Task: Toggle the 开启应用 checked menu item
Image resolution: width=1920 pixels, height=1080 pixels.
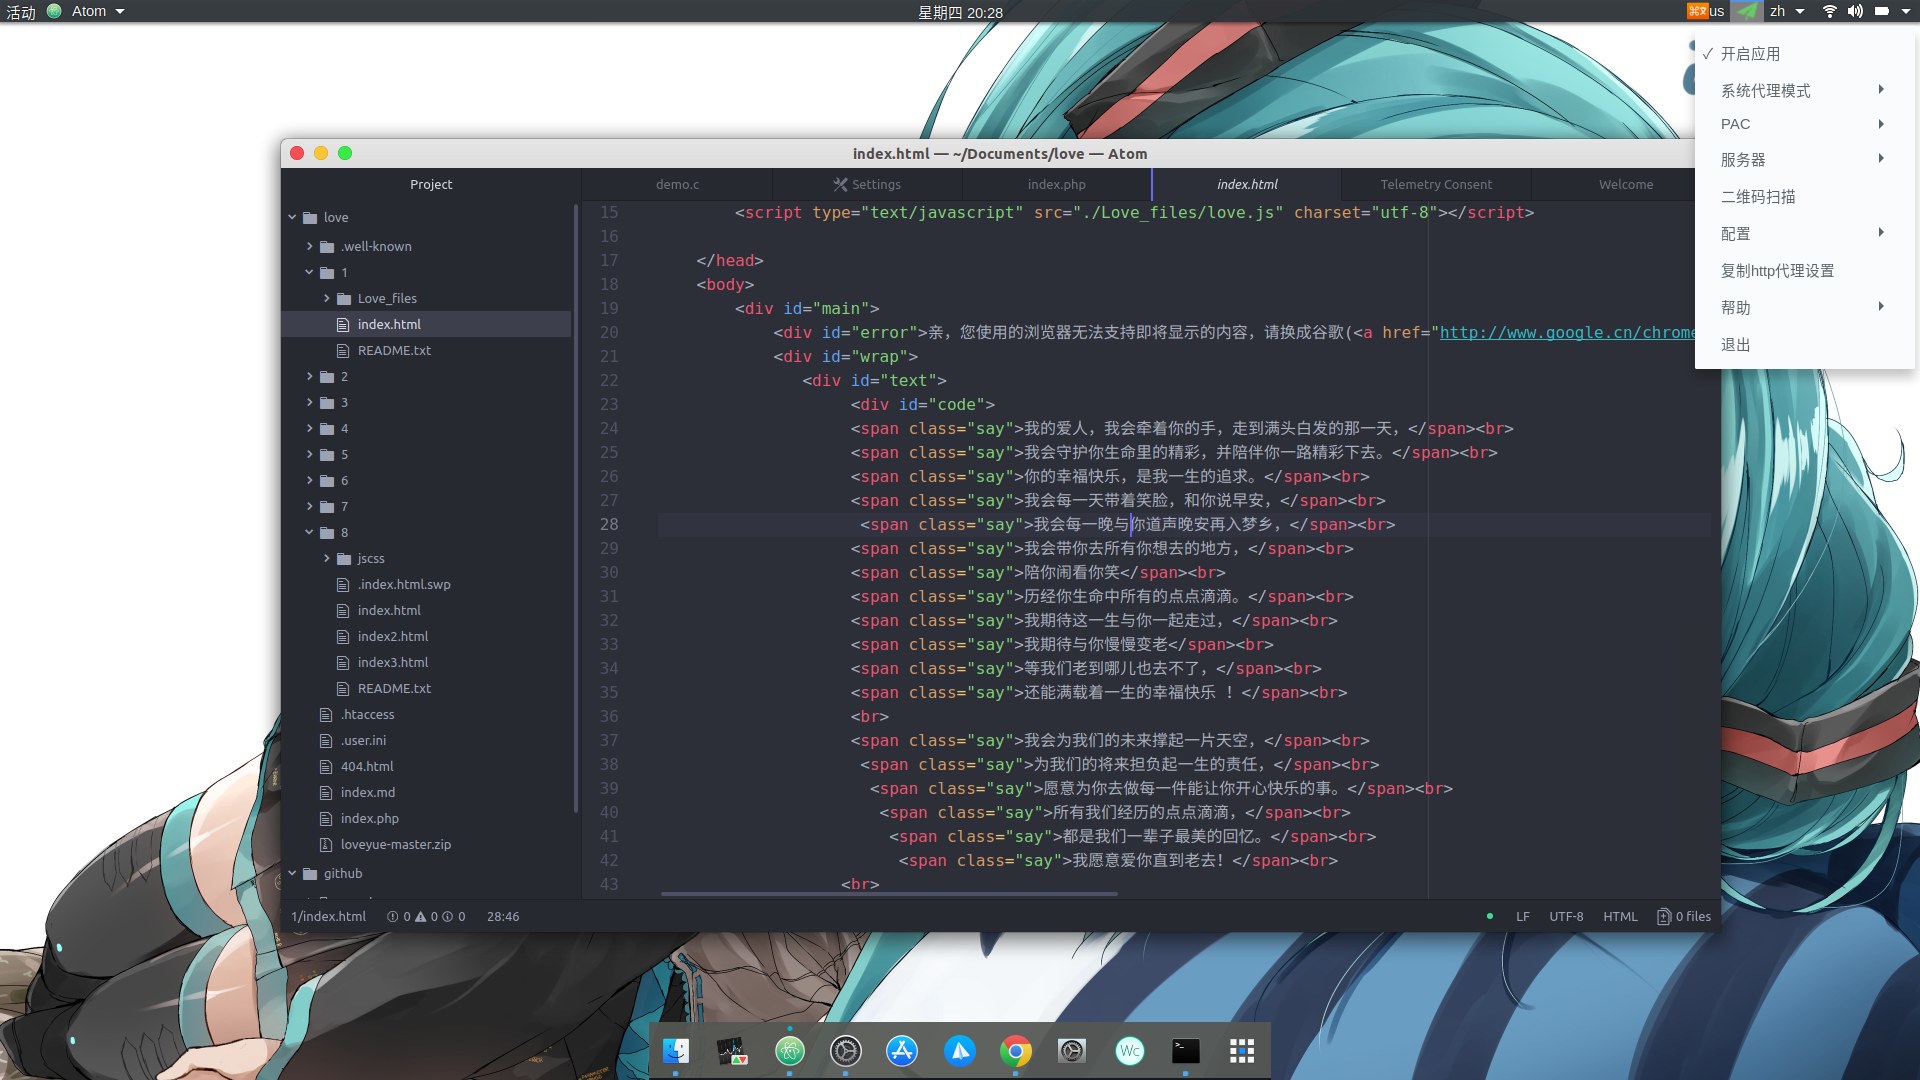Action: pos(1750,54)
